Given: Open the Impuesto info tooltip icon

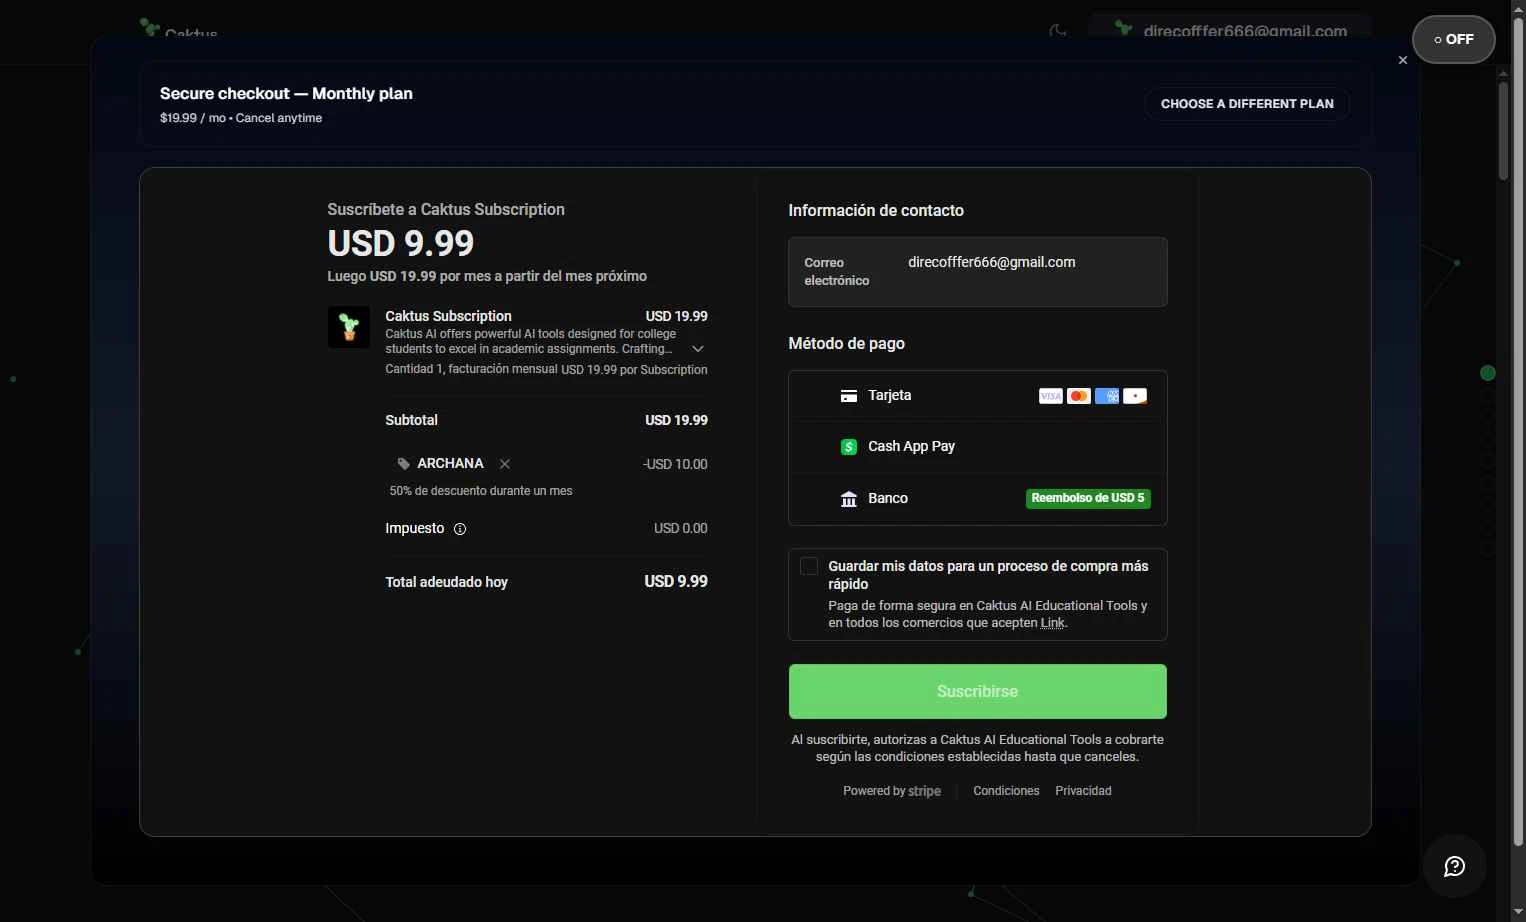Looking at the screenshot, I should click(460, 529).
